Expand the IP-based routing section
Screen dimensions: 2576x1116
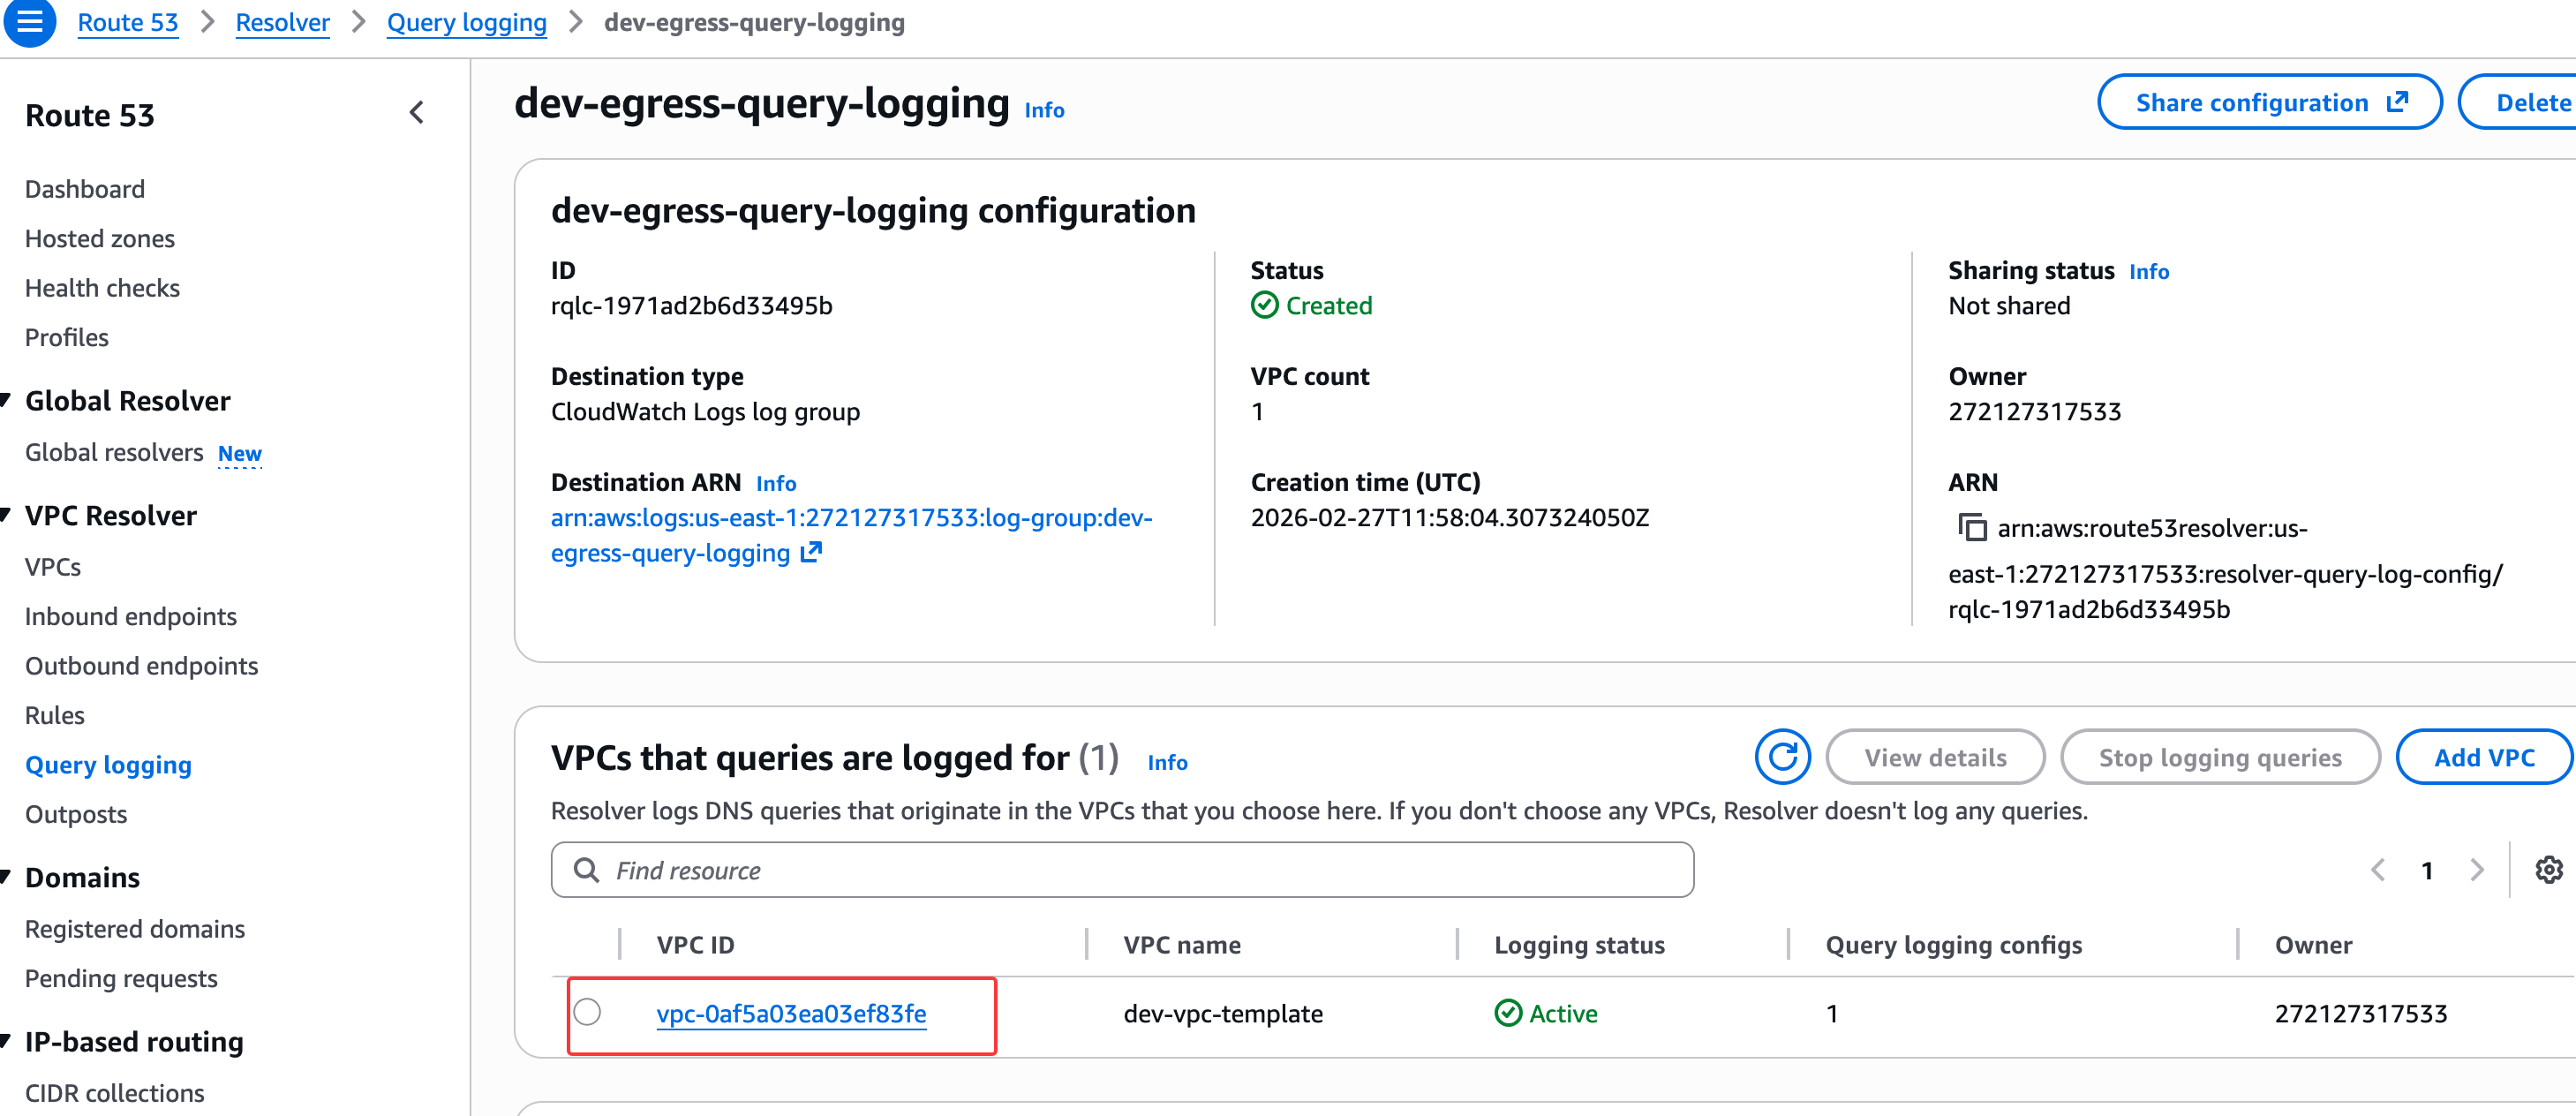point(7,1042)
